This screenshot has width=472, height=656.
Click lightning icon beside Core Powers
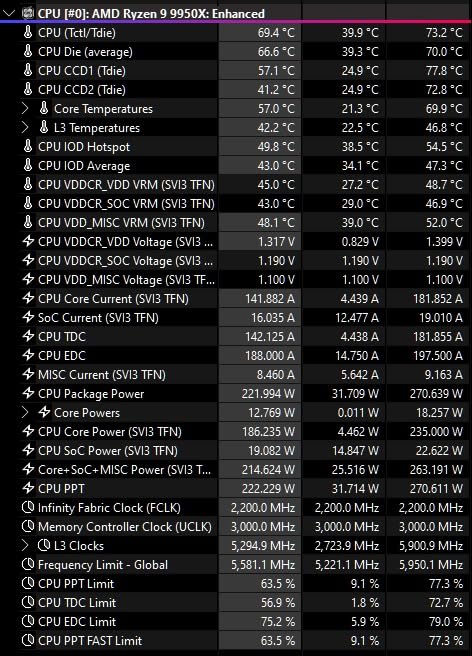coord(44,412)
